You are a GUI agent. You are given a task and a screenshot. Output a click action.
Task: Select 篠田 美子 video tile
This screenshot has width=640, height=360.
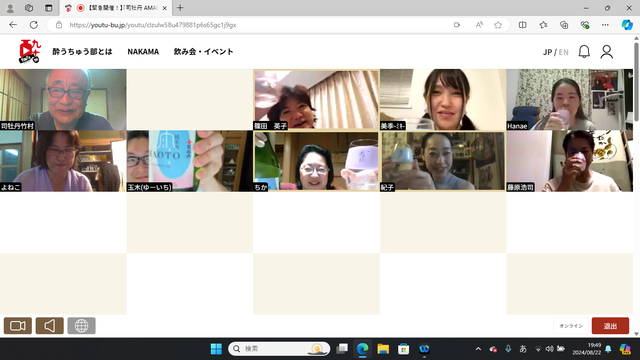tap(316, 100)
